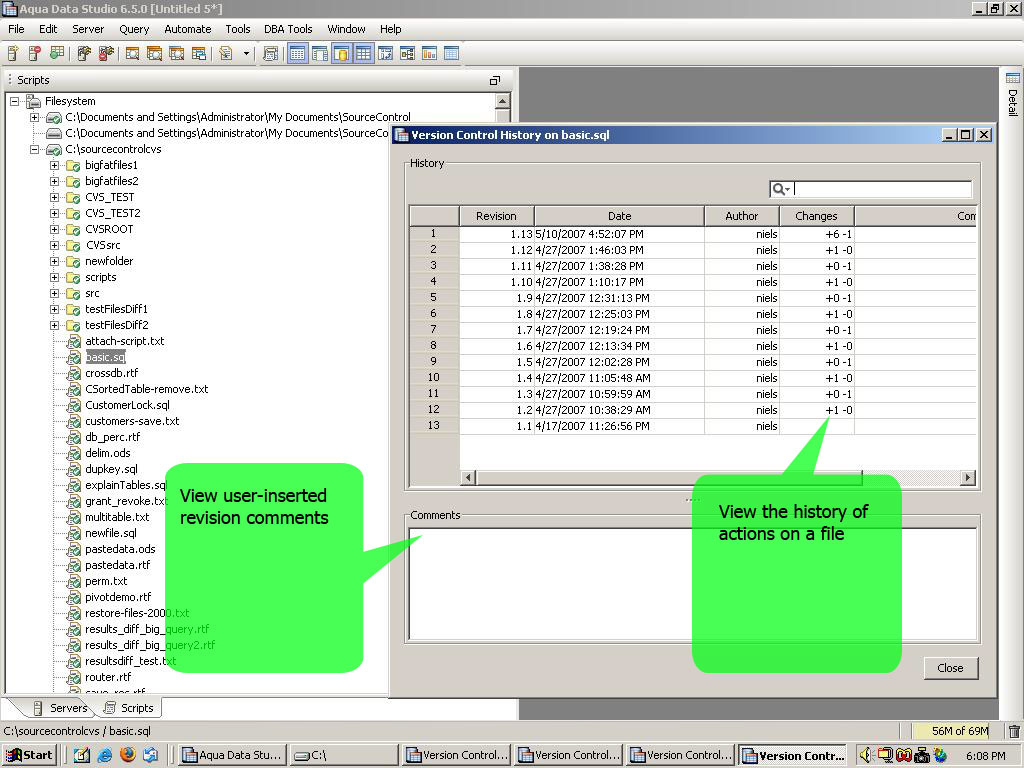
Task: Click the second query window magnifier icon
Action: [155, 54]
